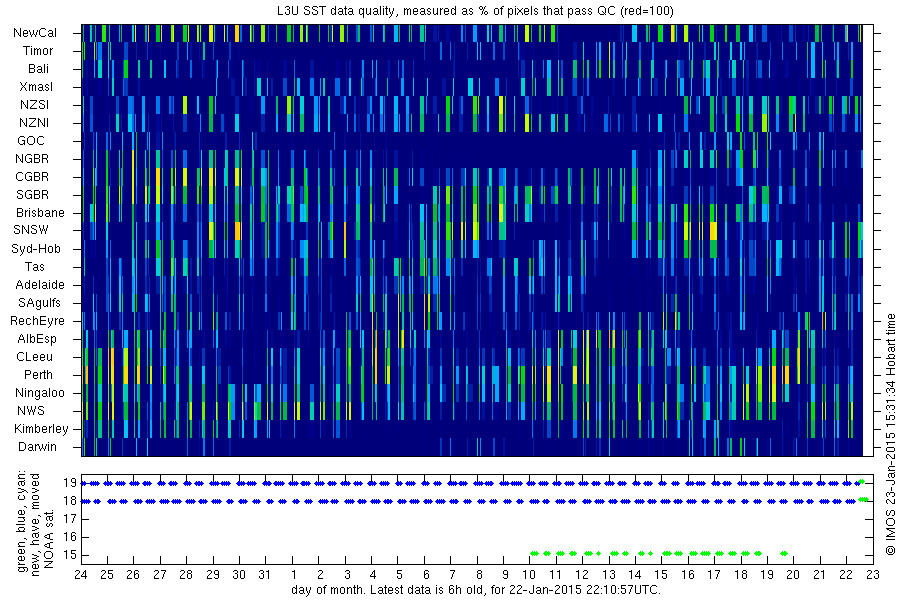Click day 24 on the x-axis

(x=81, y=575)
